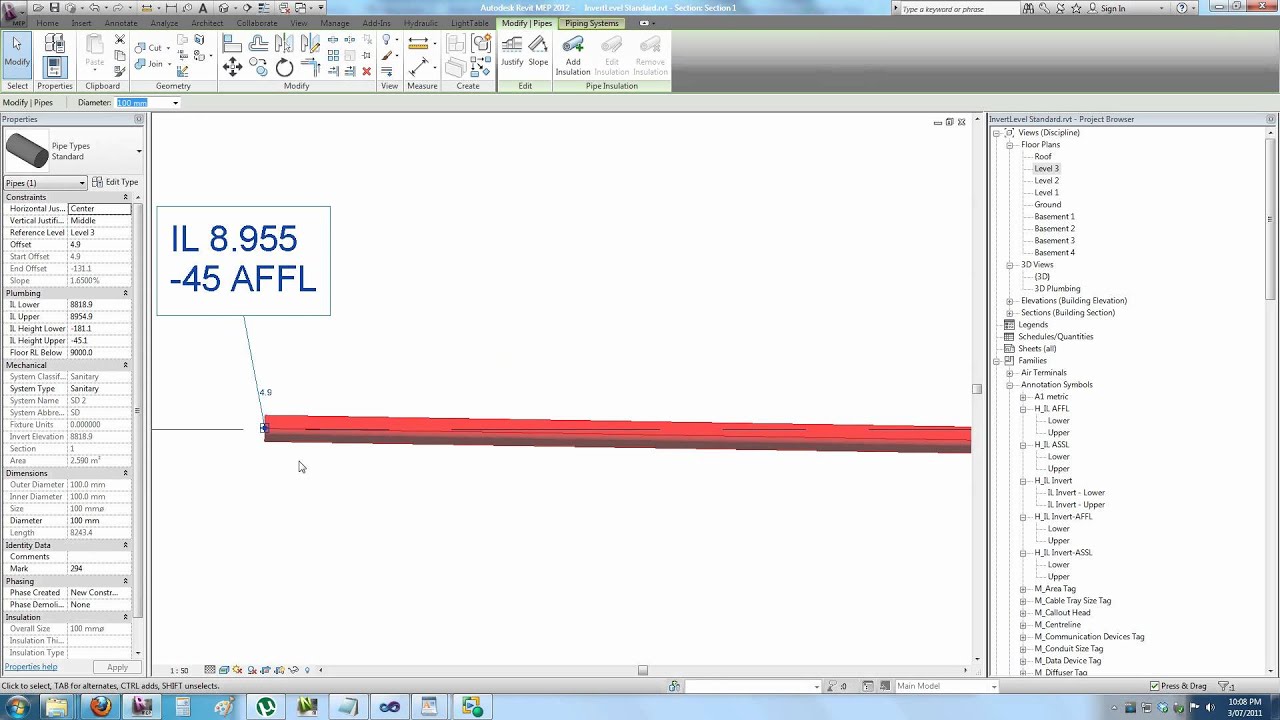Screen dimensions: 1280x720
Task: Open the Manage ribbon tab
Action: pos(335,23)
